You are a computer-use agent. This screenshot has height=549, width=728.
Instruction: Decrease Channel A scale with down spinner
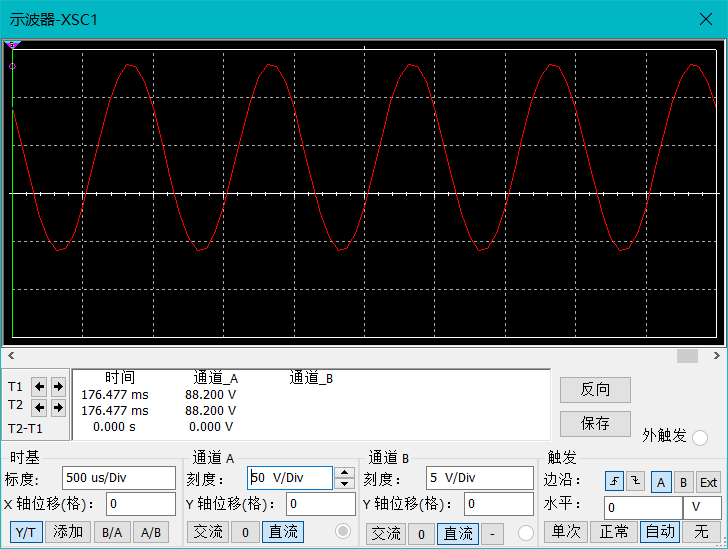344,484
